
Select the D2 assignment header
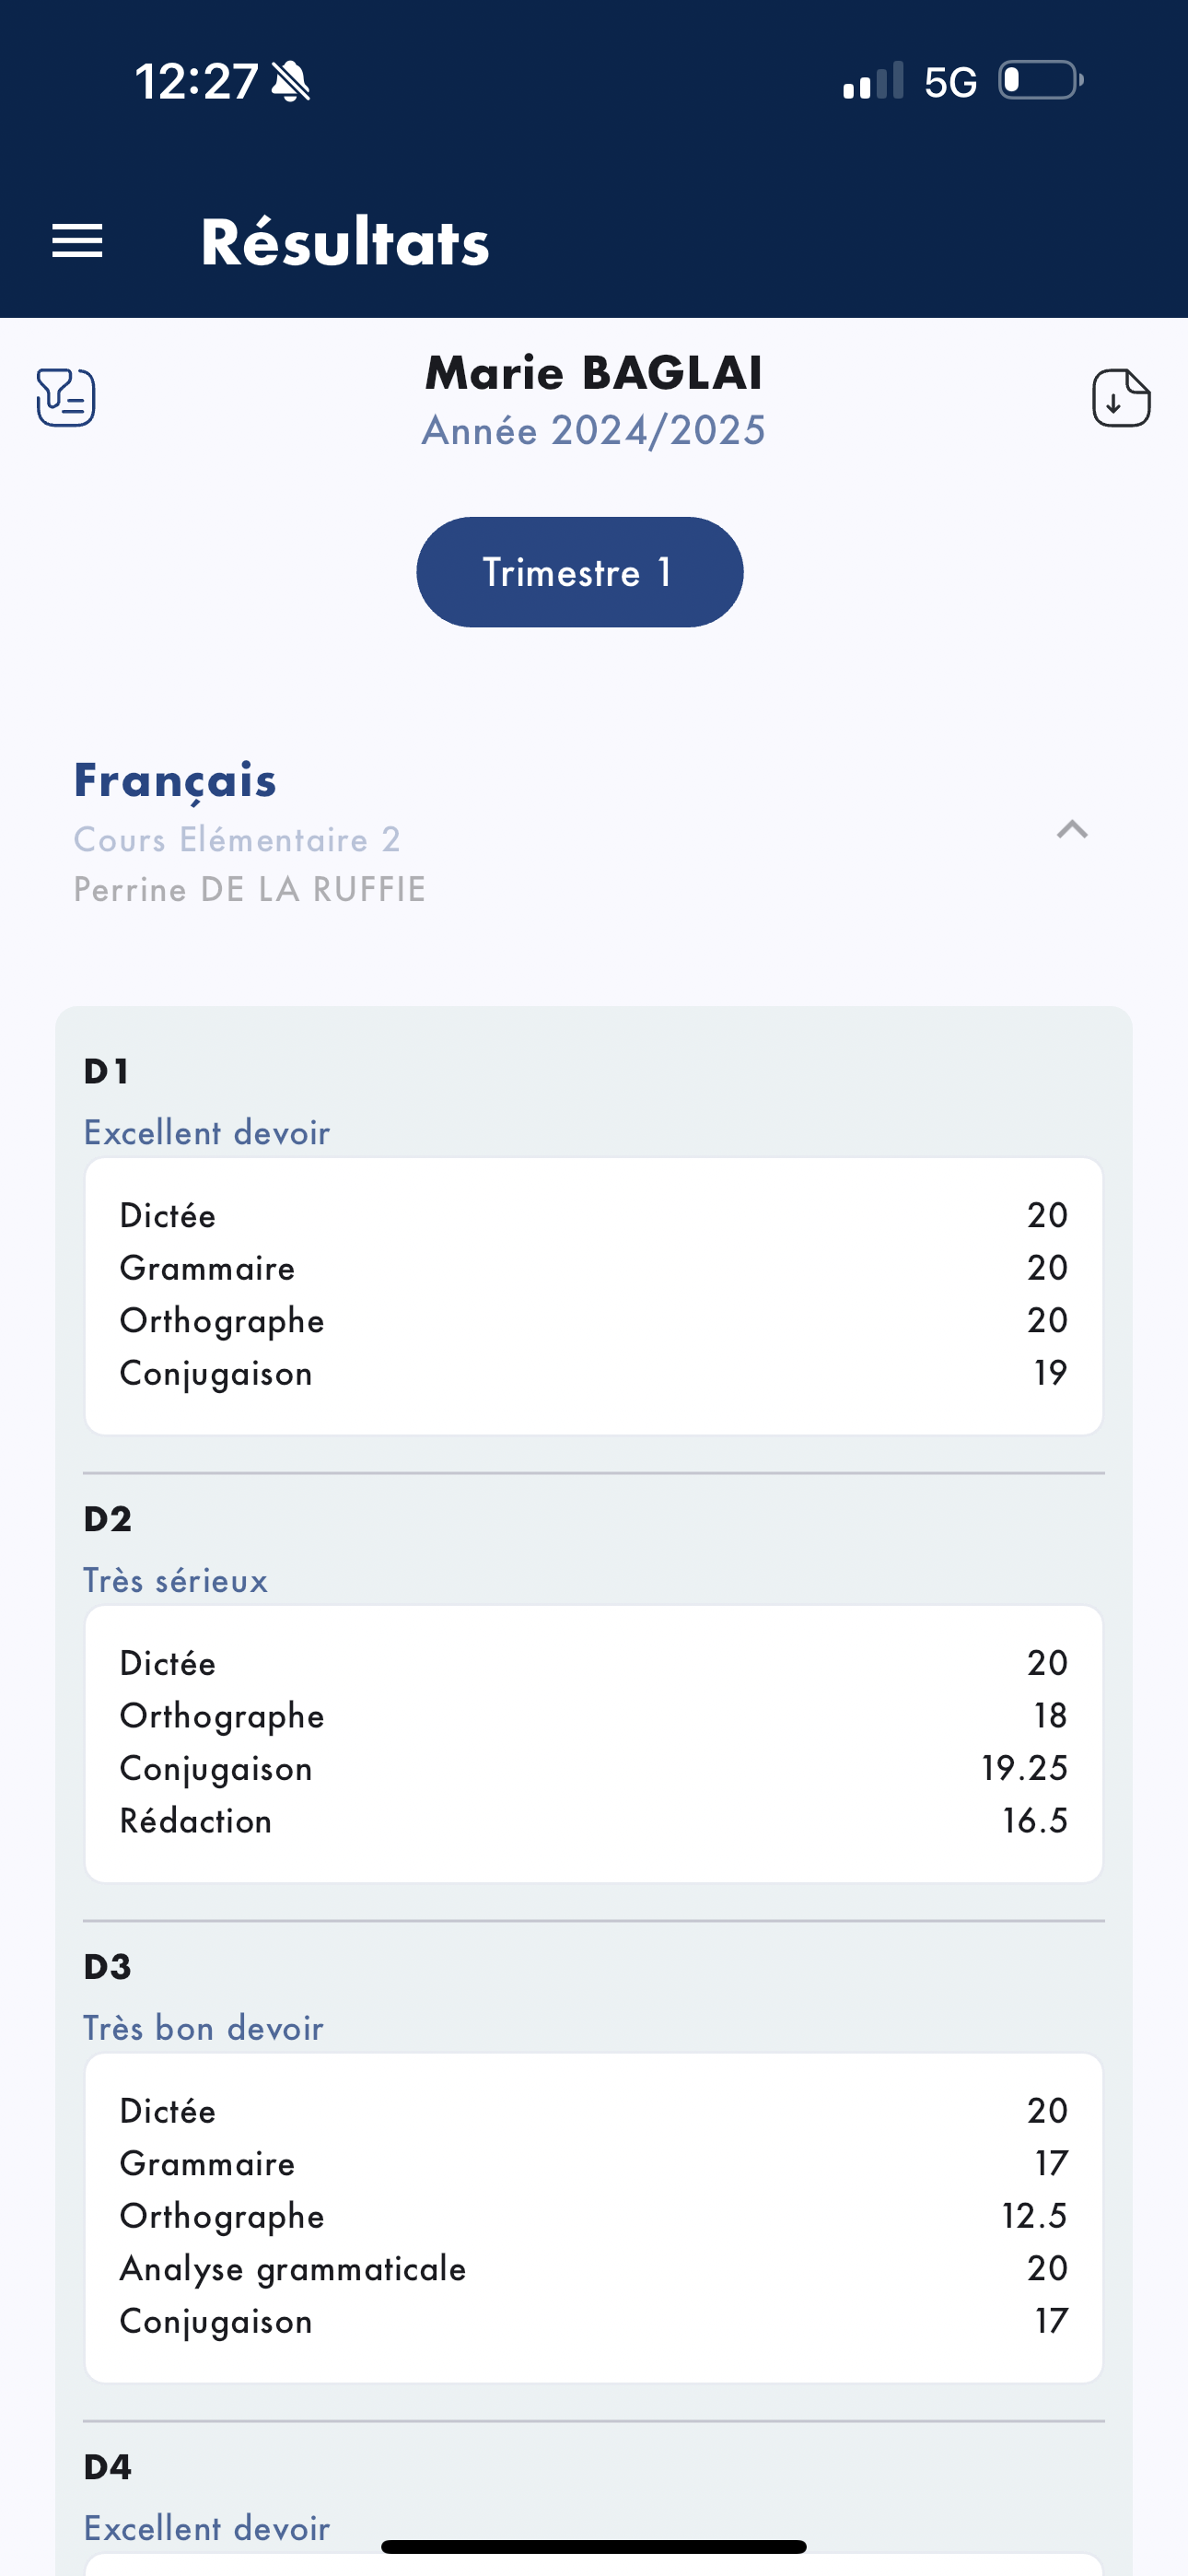(108, 1519)
